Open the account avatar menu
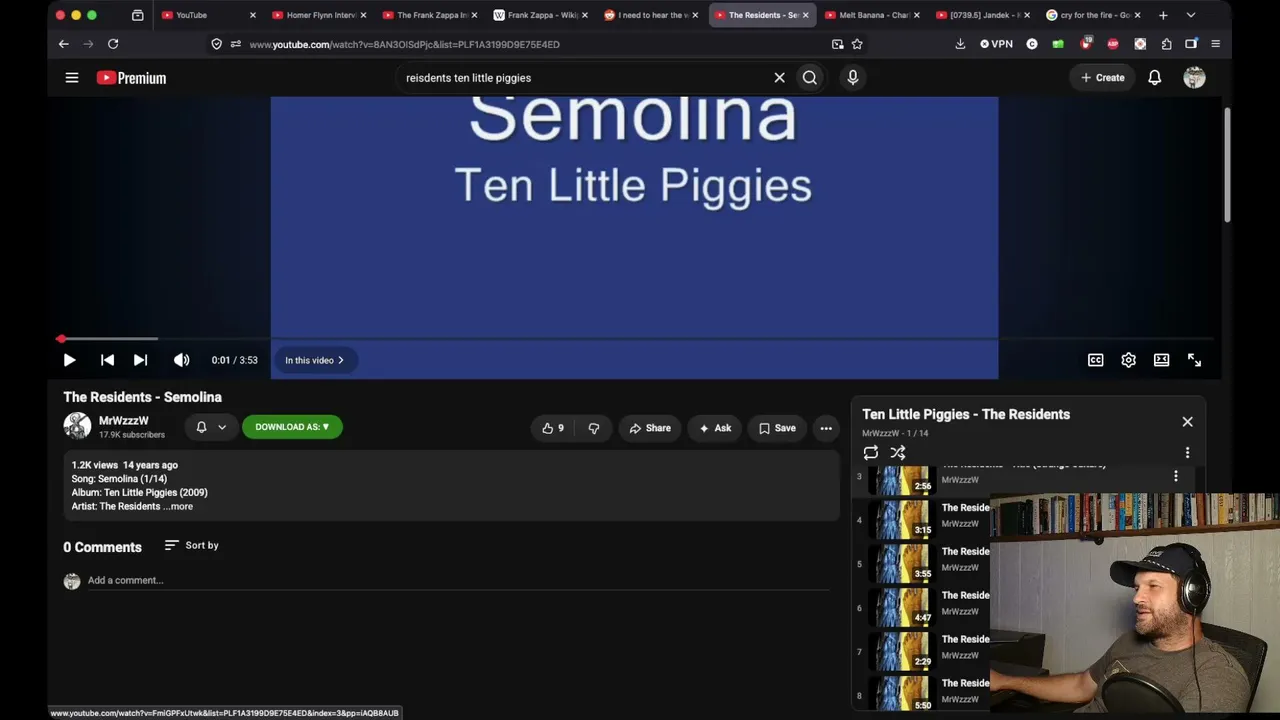The width and height of the screenshot is (1280, 720). tap(1195, 78)
